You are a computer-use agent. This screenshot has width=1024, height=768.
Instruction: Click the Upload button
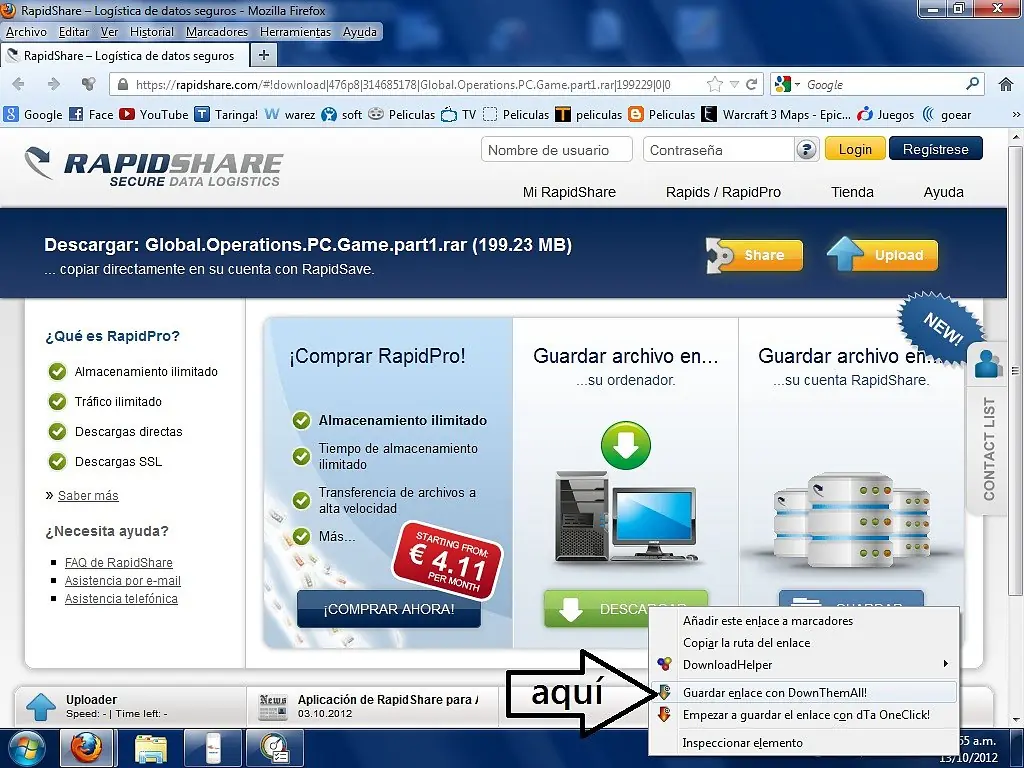(x=882, y=255)
